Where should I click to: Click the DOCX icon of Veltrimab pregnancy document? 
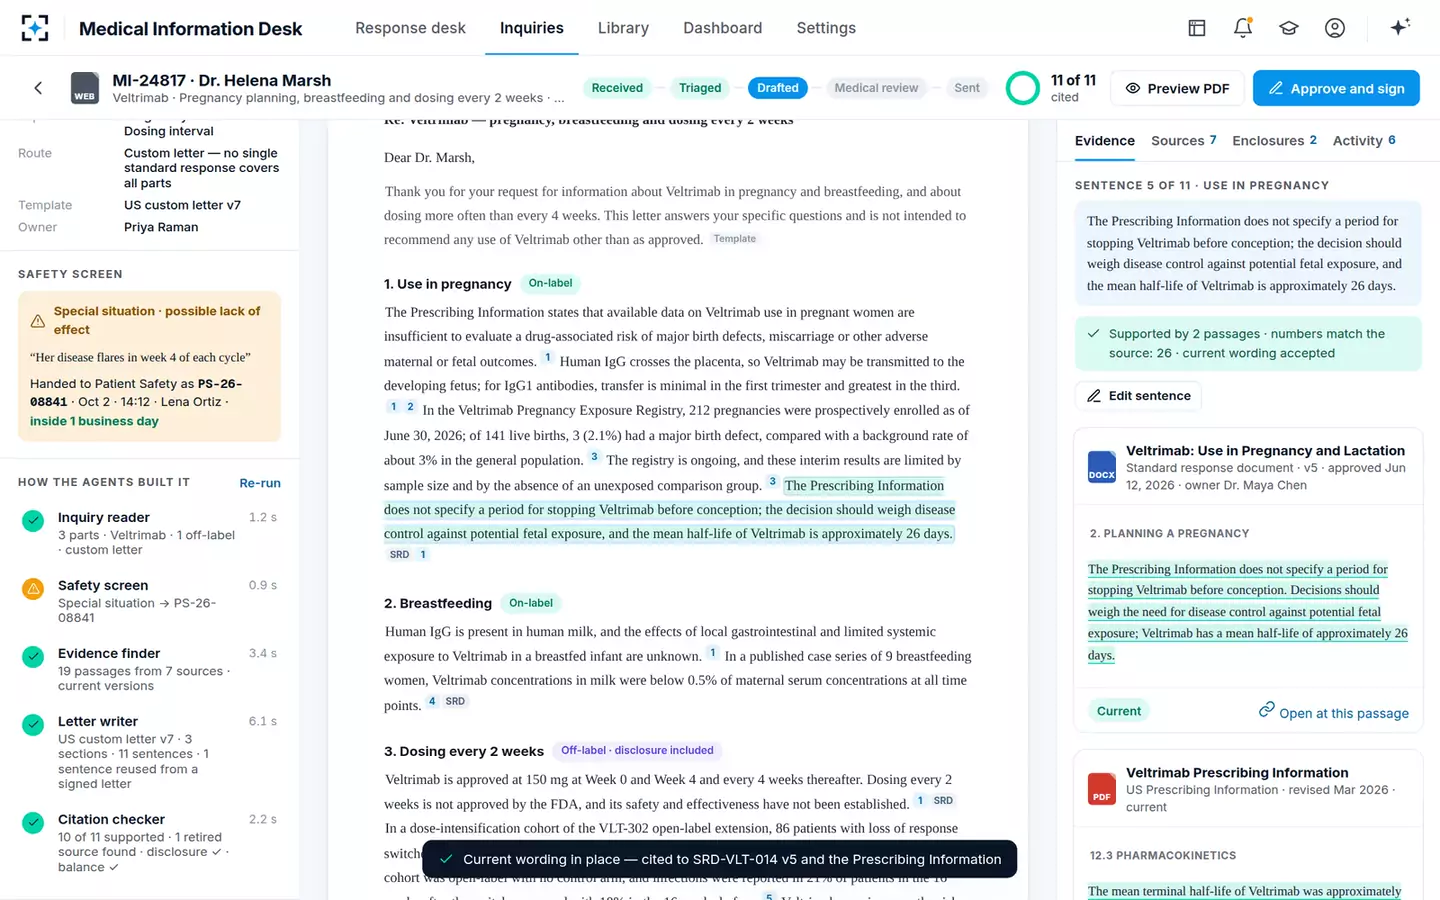[x=1102, y=467]
